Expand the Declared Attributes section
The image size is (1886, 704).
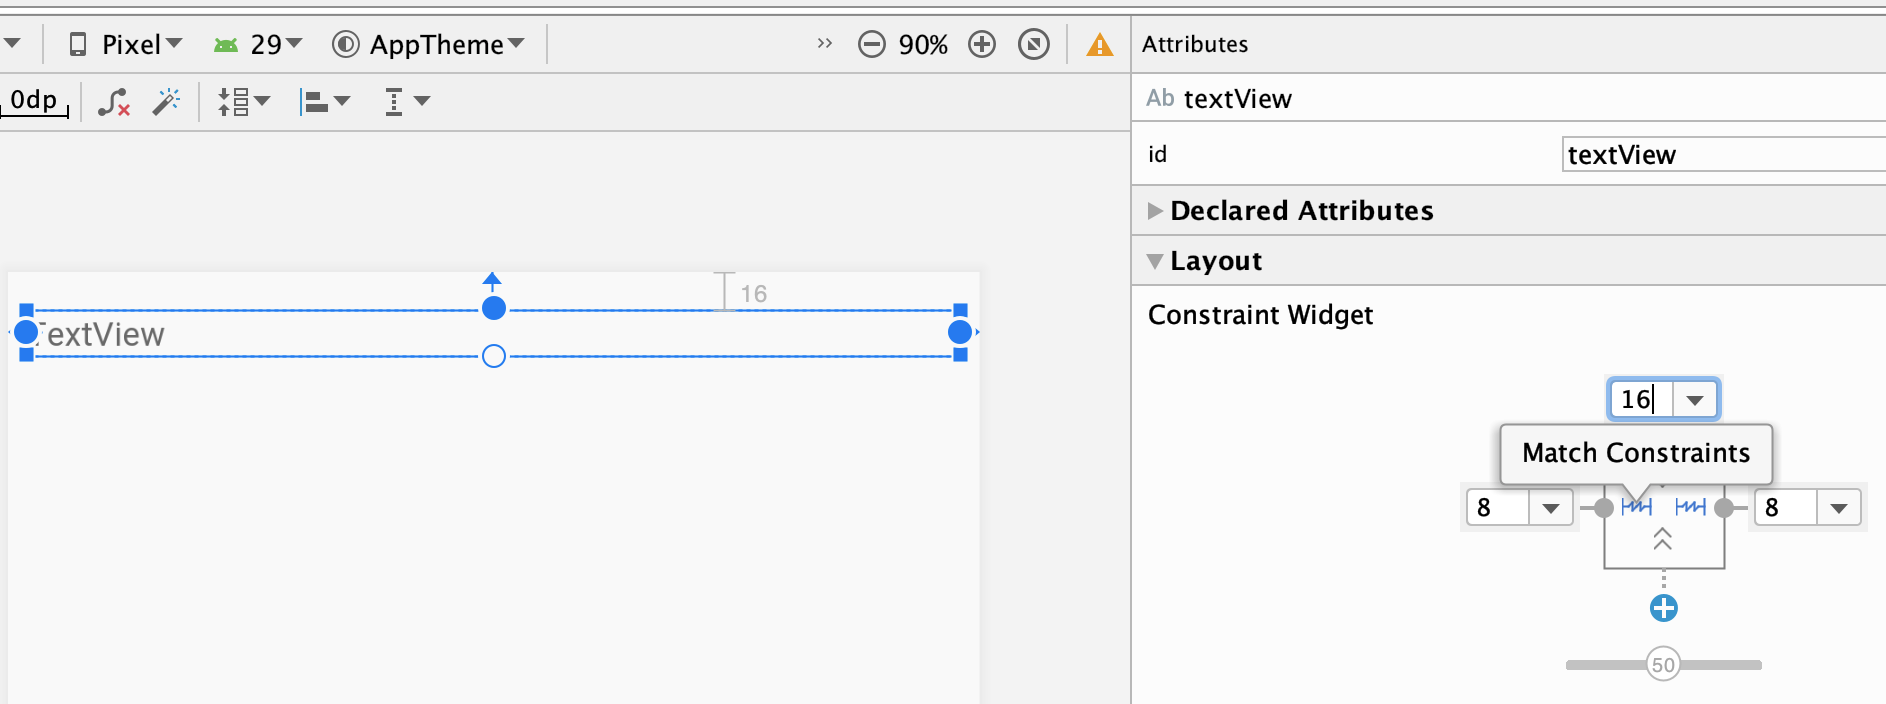click(x=1156, y=211)
